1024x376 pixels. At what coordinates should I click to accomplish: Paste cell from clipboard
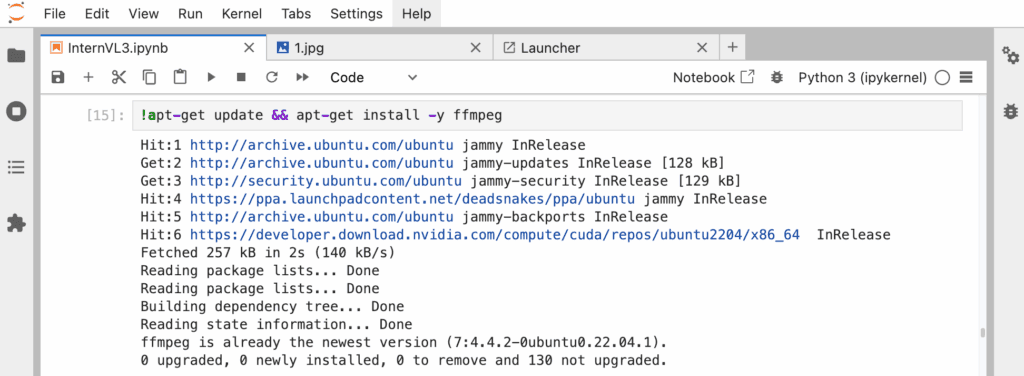point(180,78)
